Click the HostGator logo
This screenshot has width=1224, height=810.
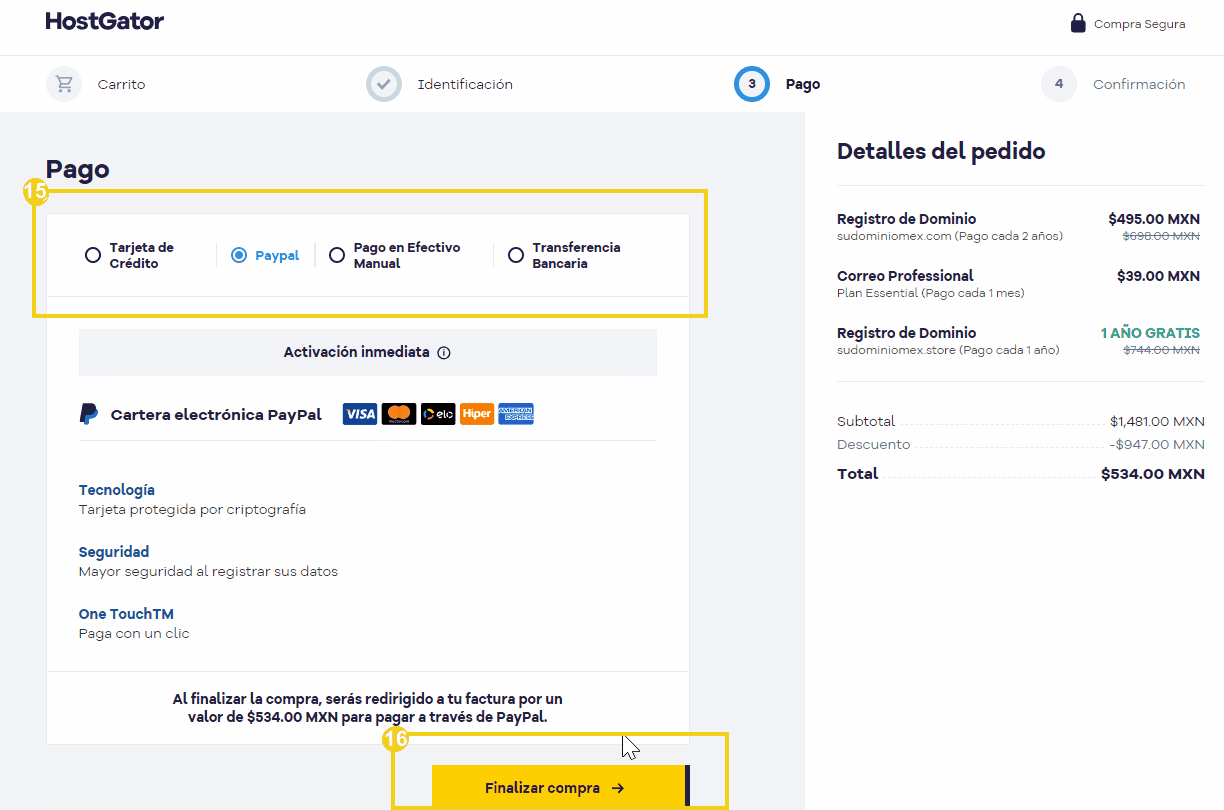click(x=105, y=21)
